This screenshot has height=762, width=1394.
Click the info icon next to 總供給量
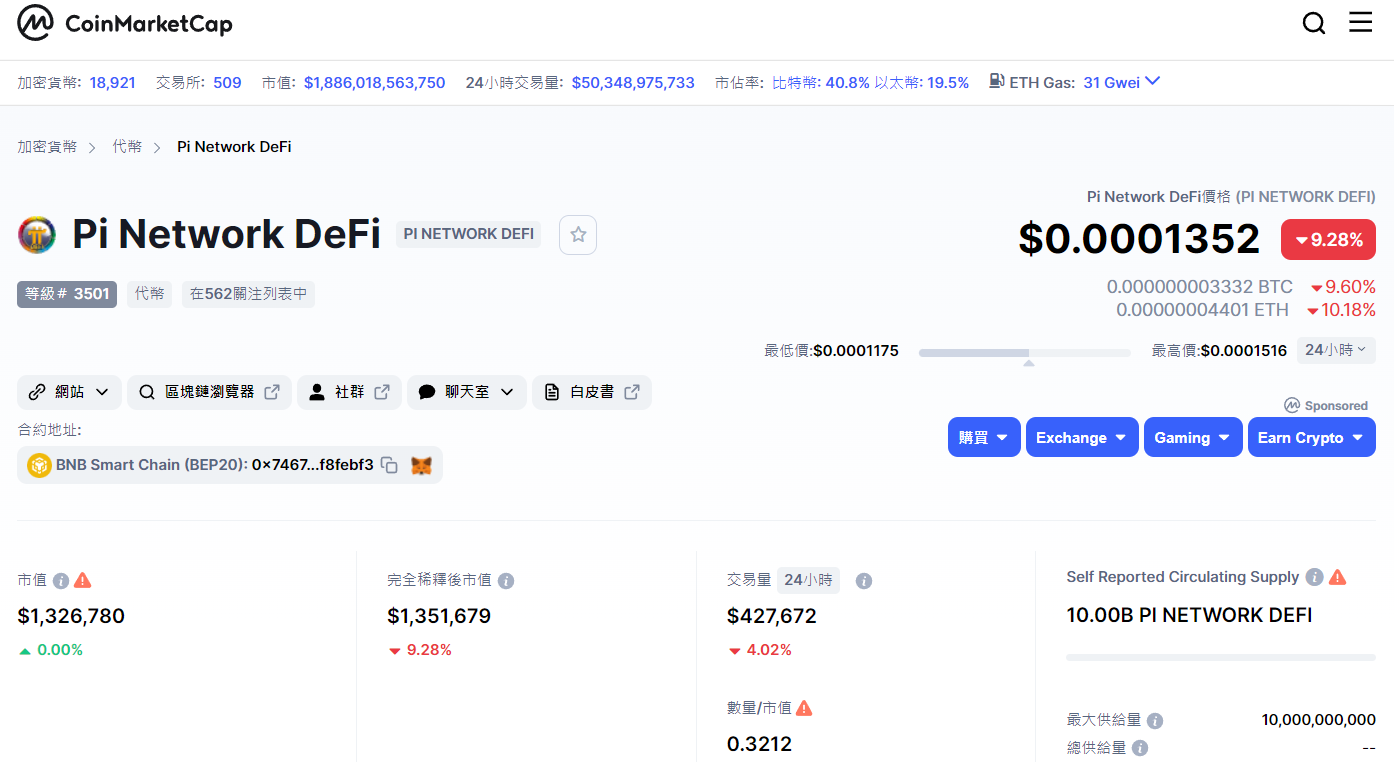click(1140, 748)
